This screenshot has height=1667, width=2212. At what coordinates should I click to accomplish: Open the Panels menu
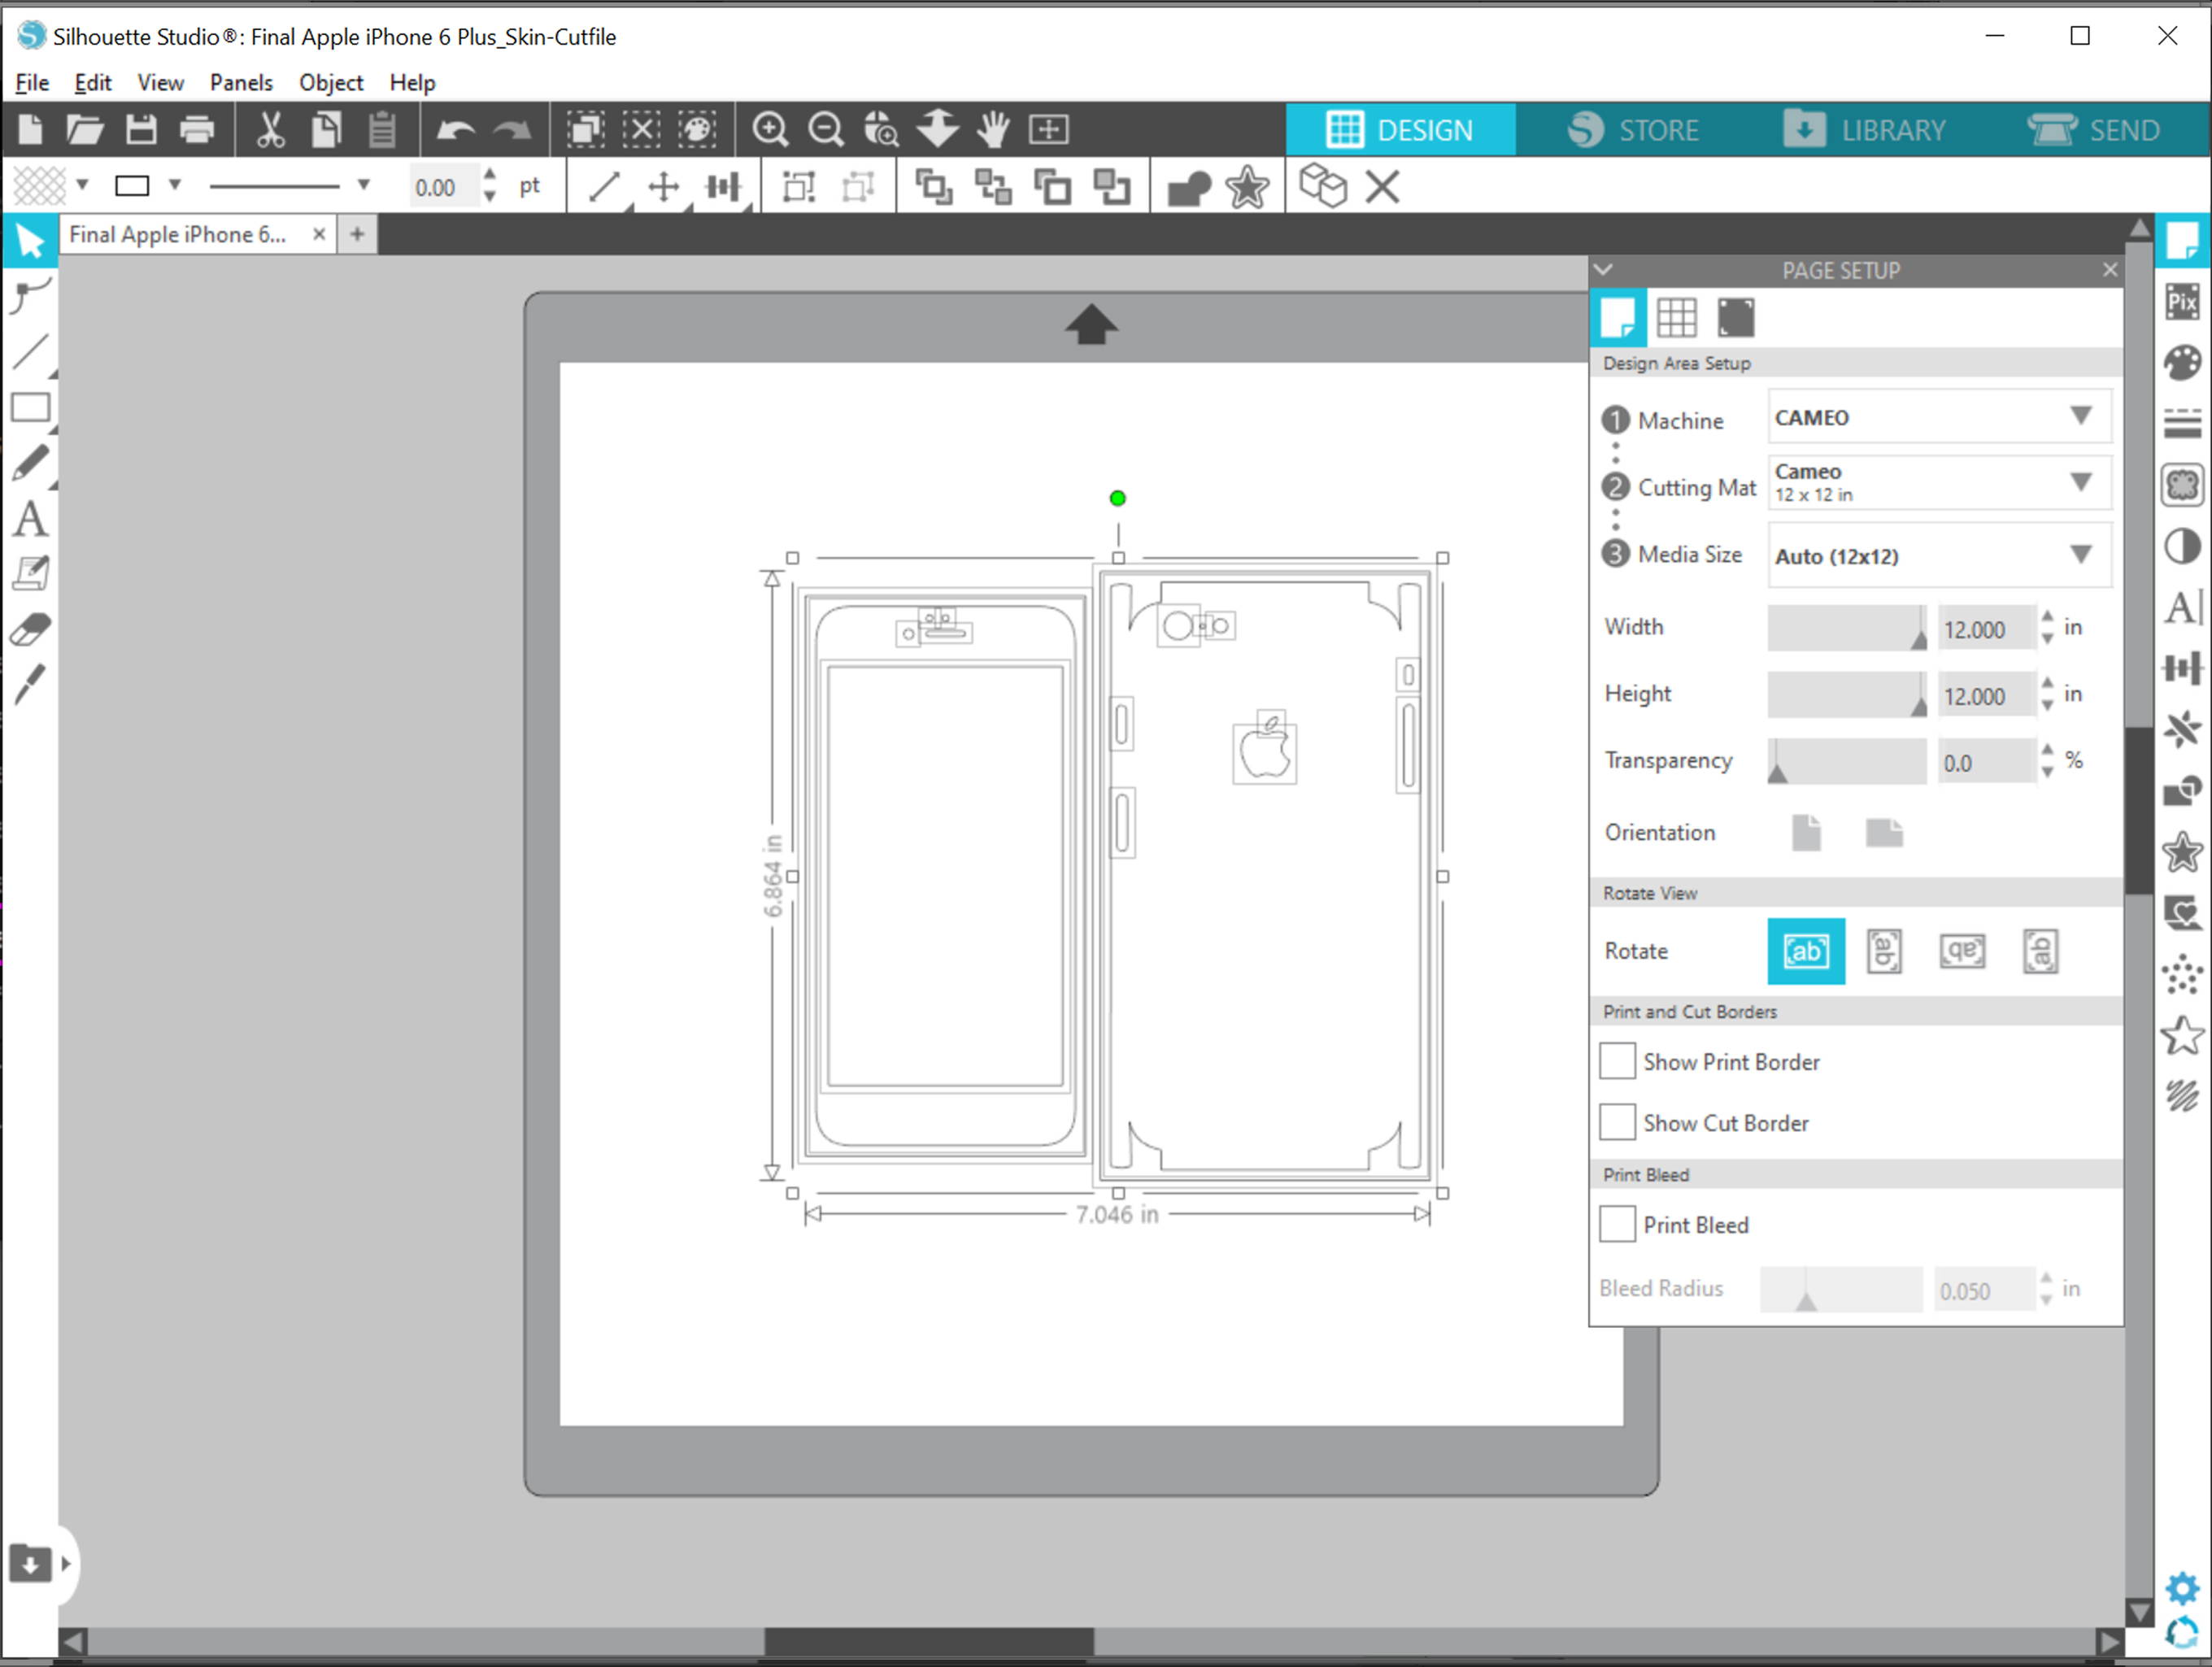click(241, 83)
